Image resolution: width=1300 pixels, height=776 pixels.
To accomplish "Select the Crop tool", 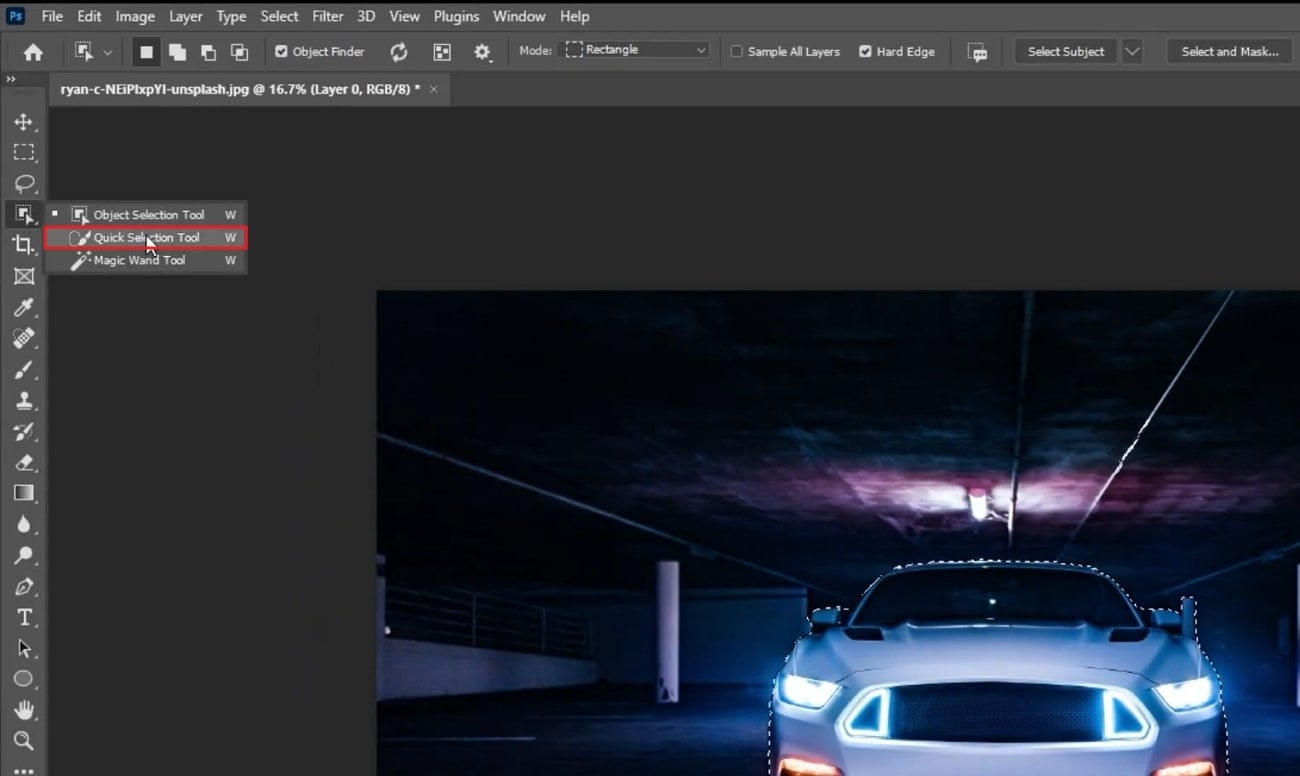I will pos(23,246).
